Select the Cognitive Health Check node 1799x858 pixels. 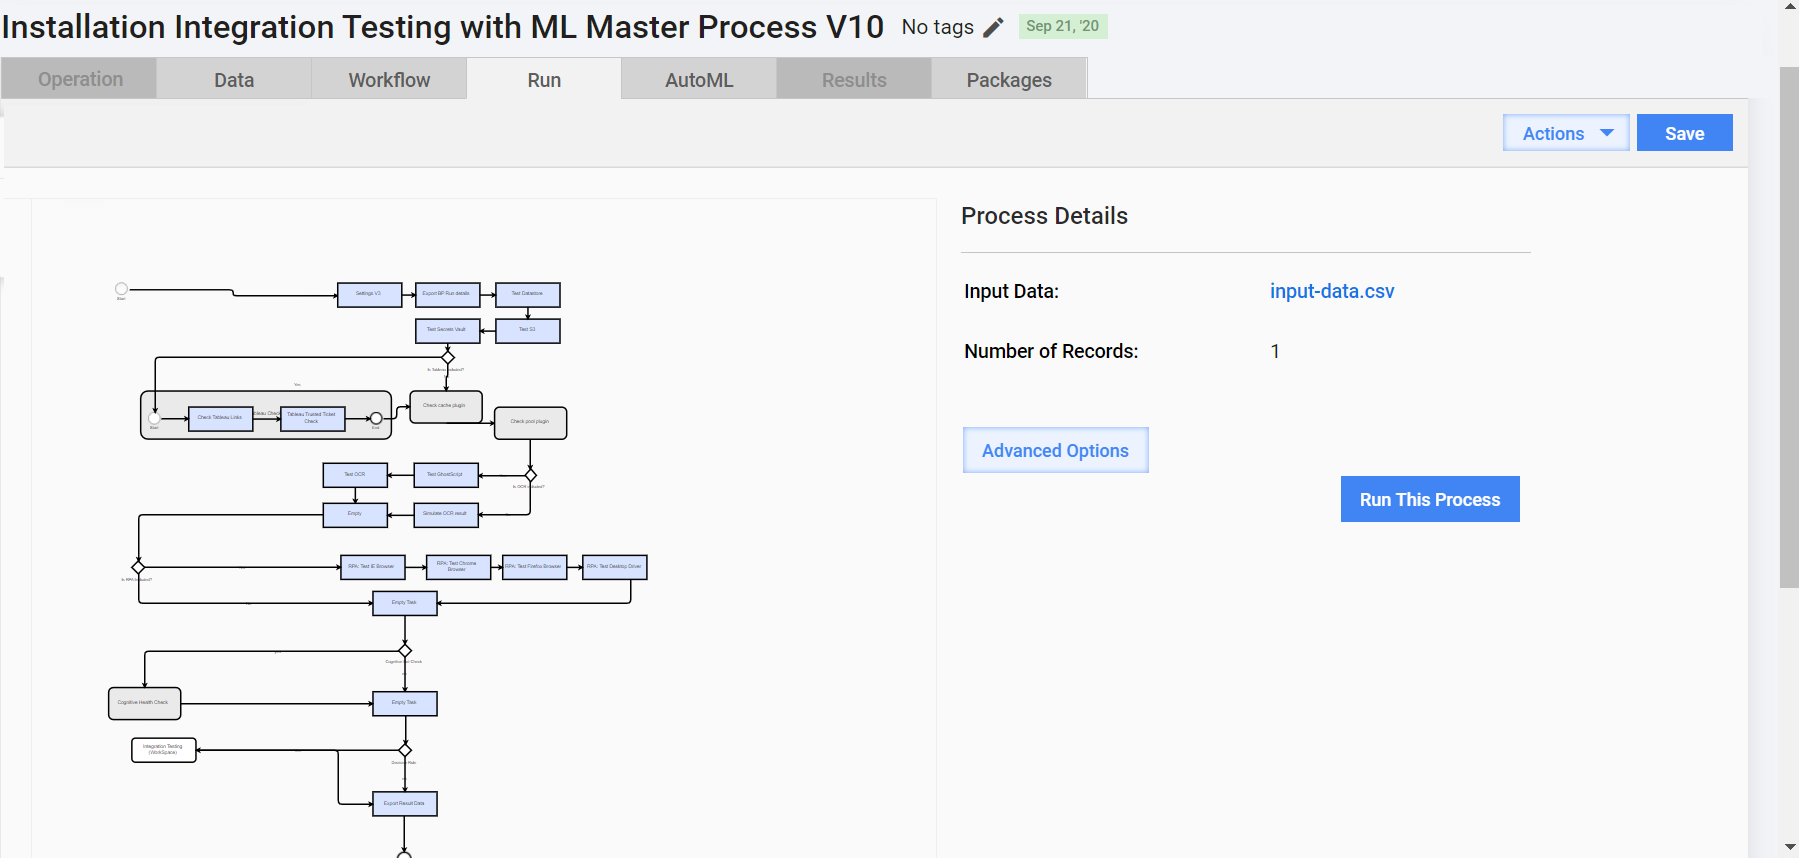(145, 703)
